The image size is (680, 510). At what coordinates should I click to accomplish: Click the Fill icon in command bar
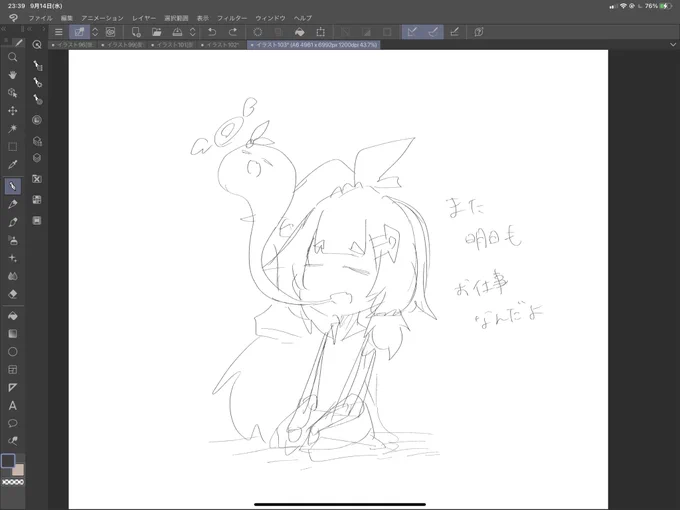coord(299,32)
